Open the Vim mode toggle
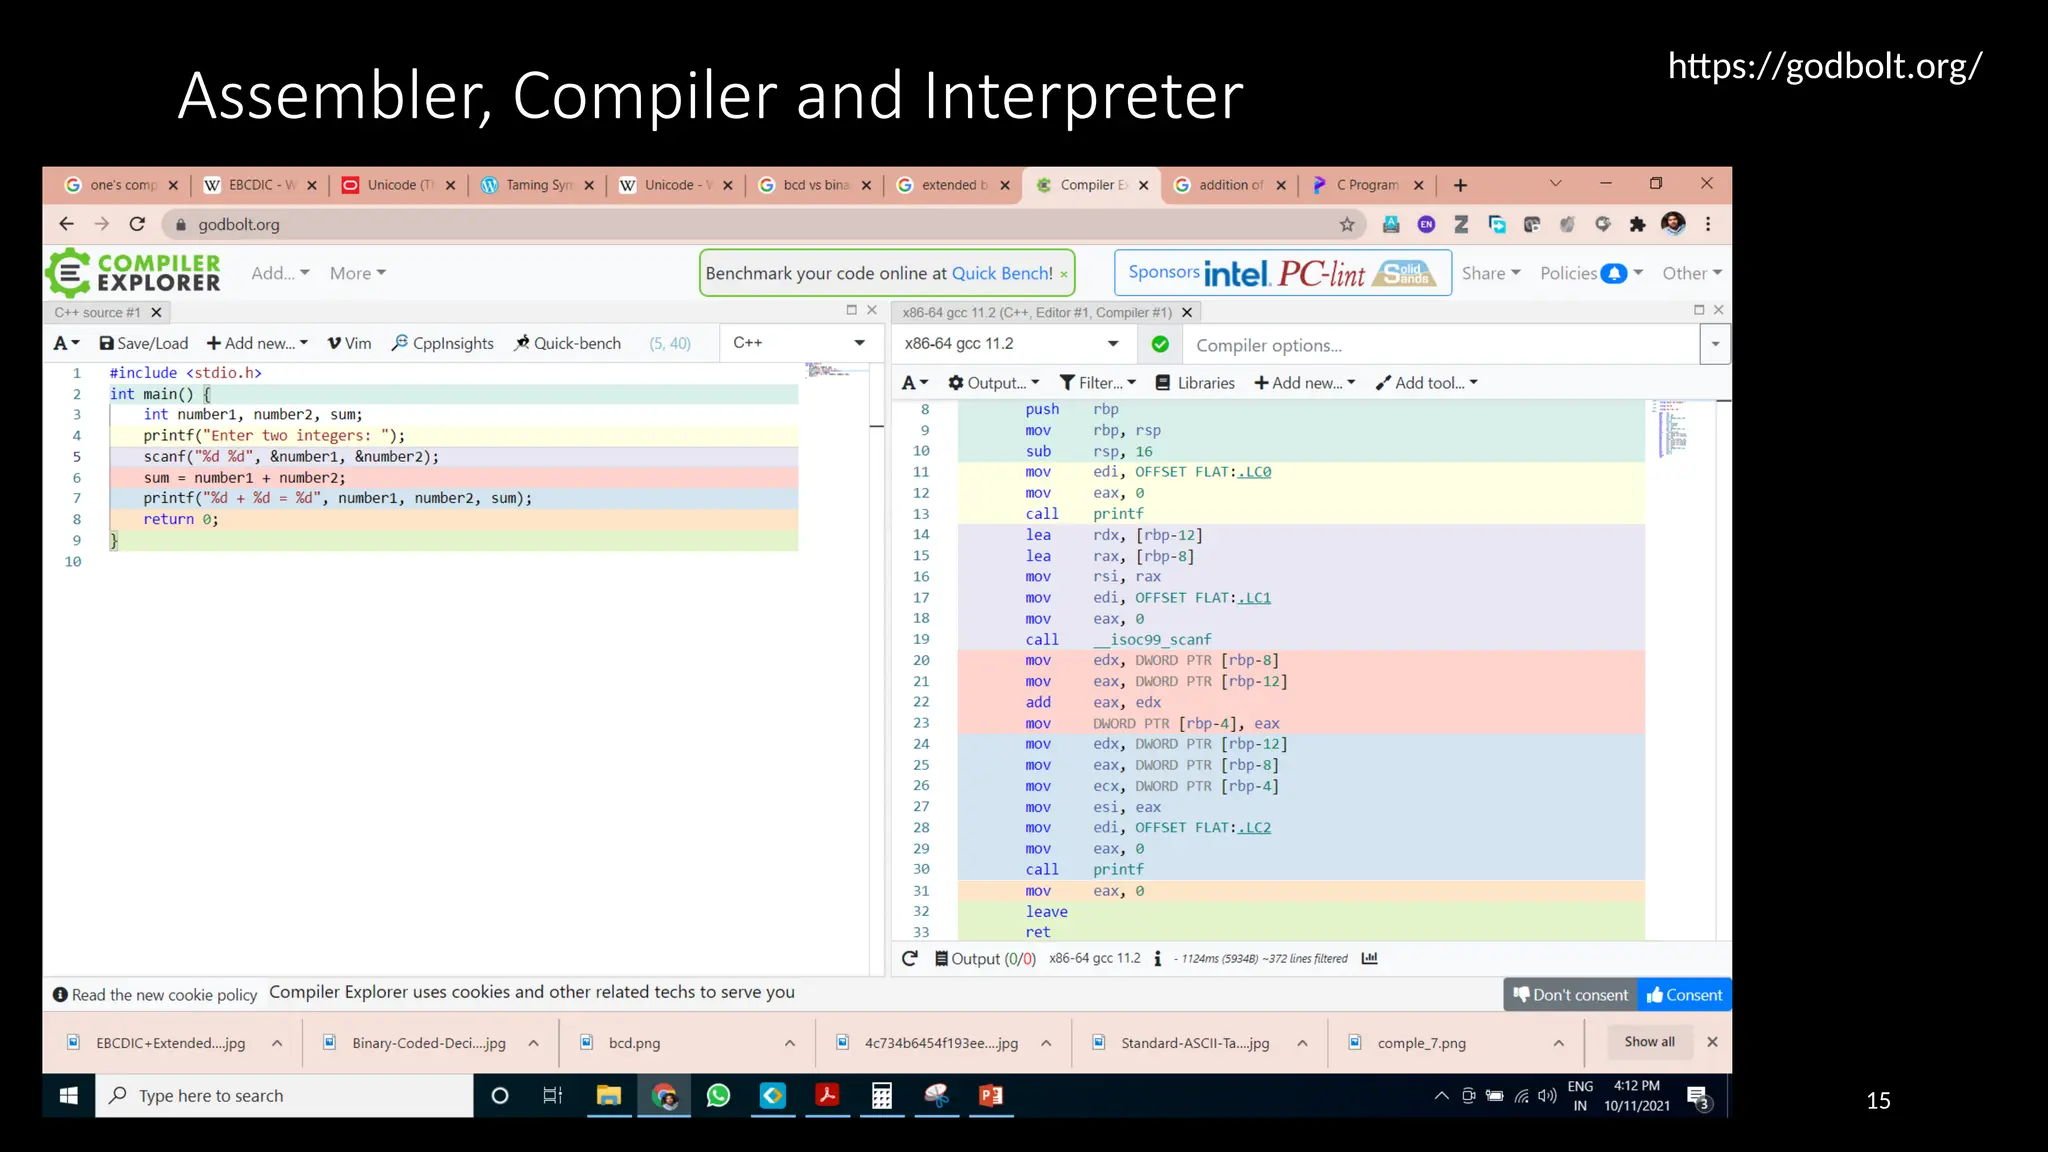Image resolution: width=2048 pixels, height=1152 pixels. [350, 343]
